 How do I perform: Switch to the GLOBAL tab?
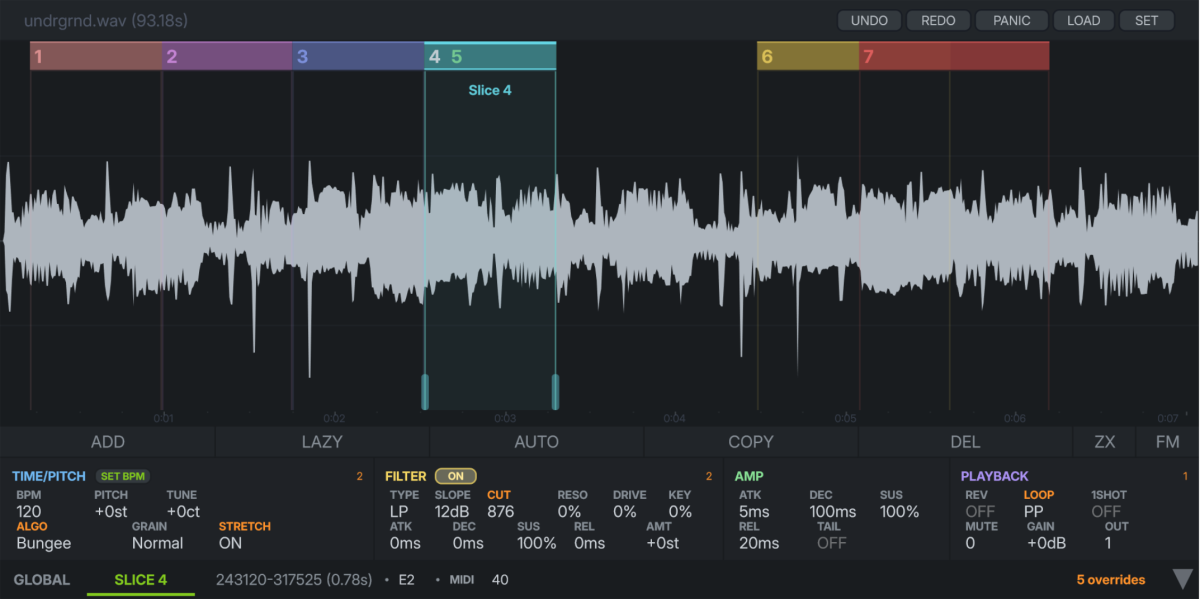pyautogui.click(x=42, y=580)
